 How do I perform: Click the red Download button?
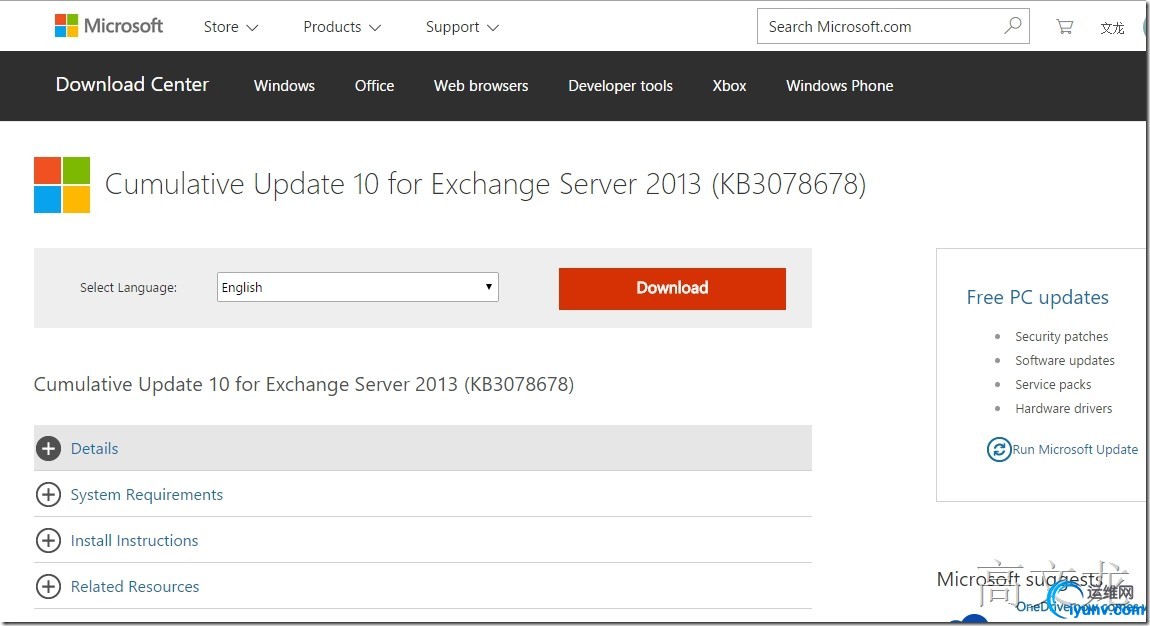(672, 288)
